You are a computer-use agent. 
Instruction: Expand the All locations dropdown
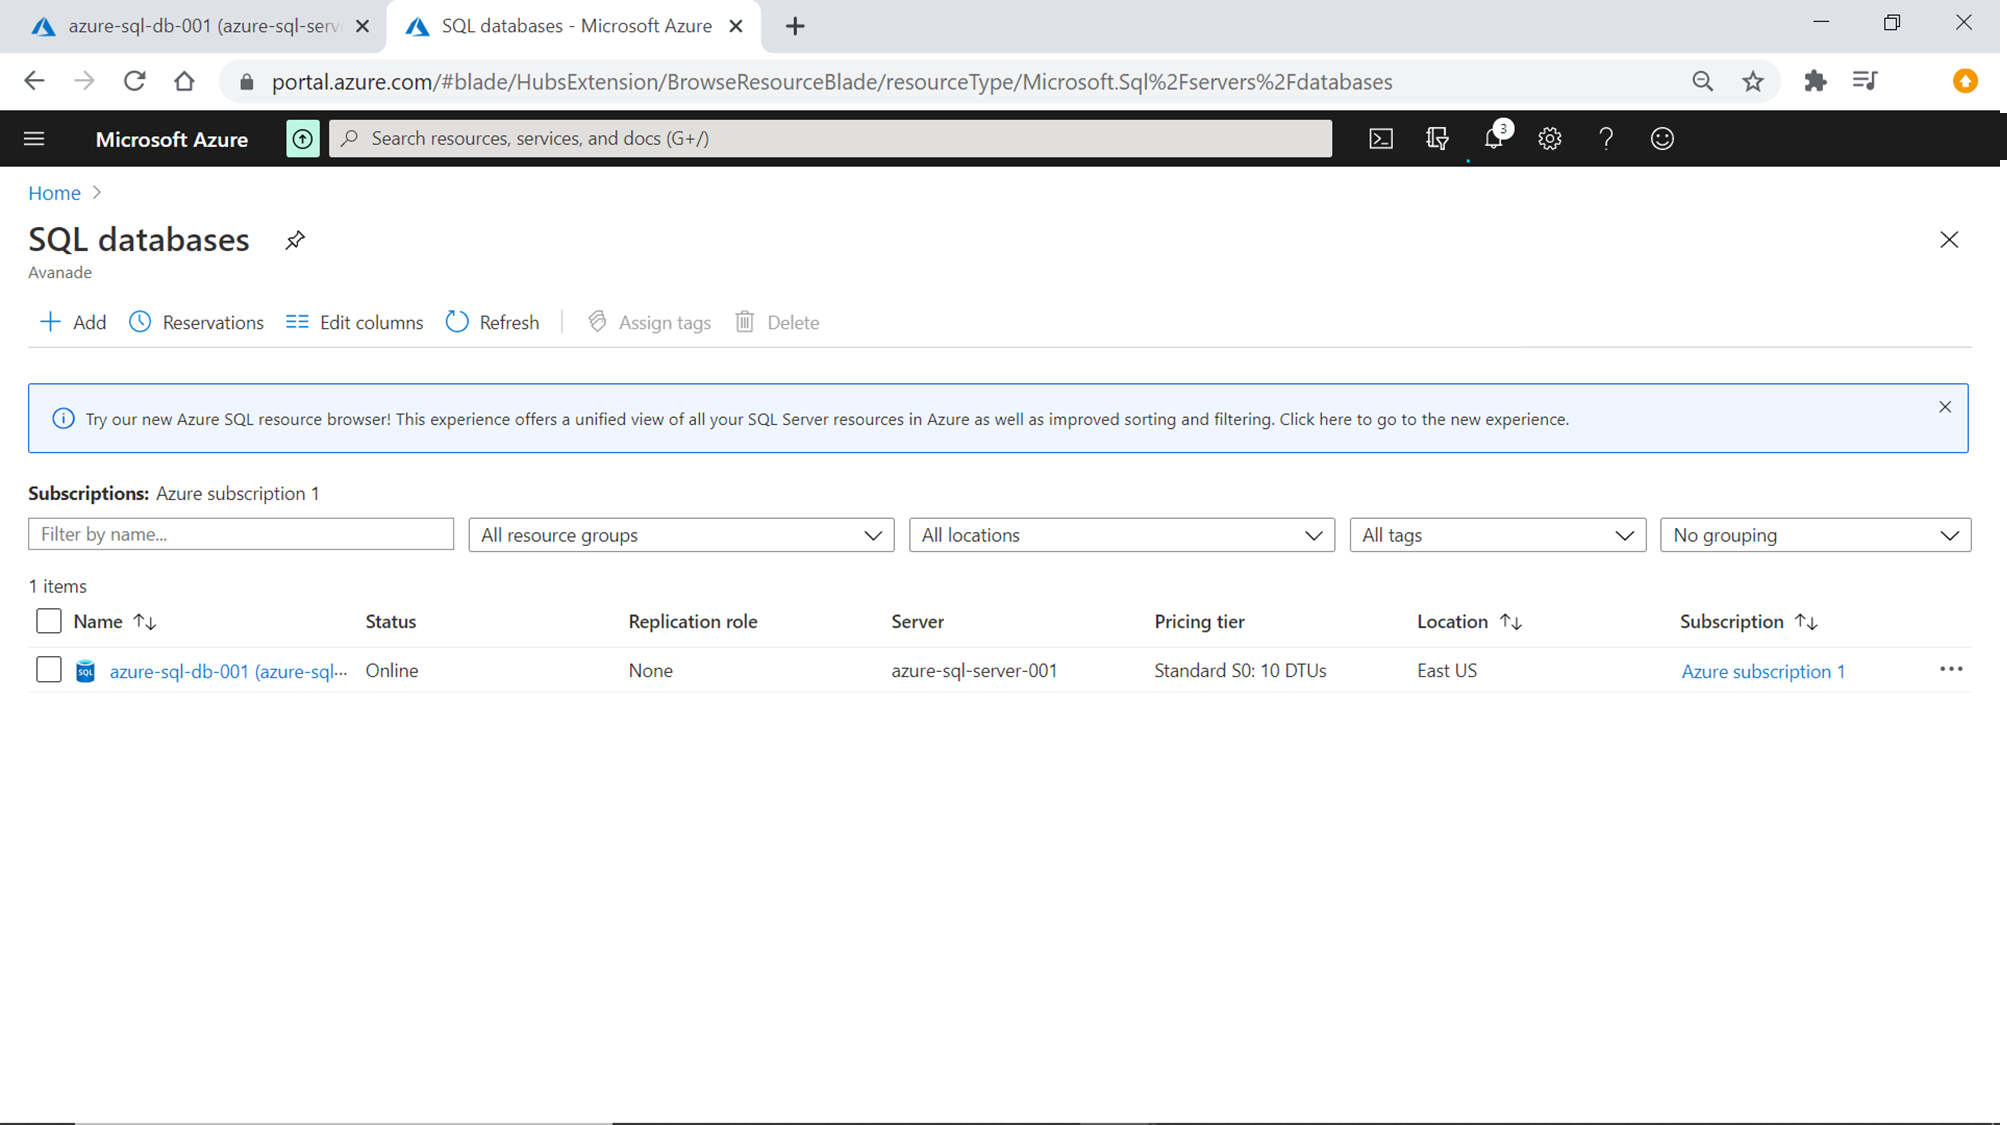pos(1121,535)
